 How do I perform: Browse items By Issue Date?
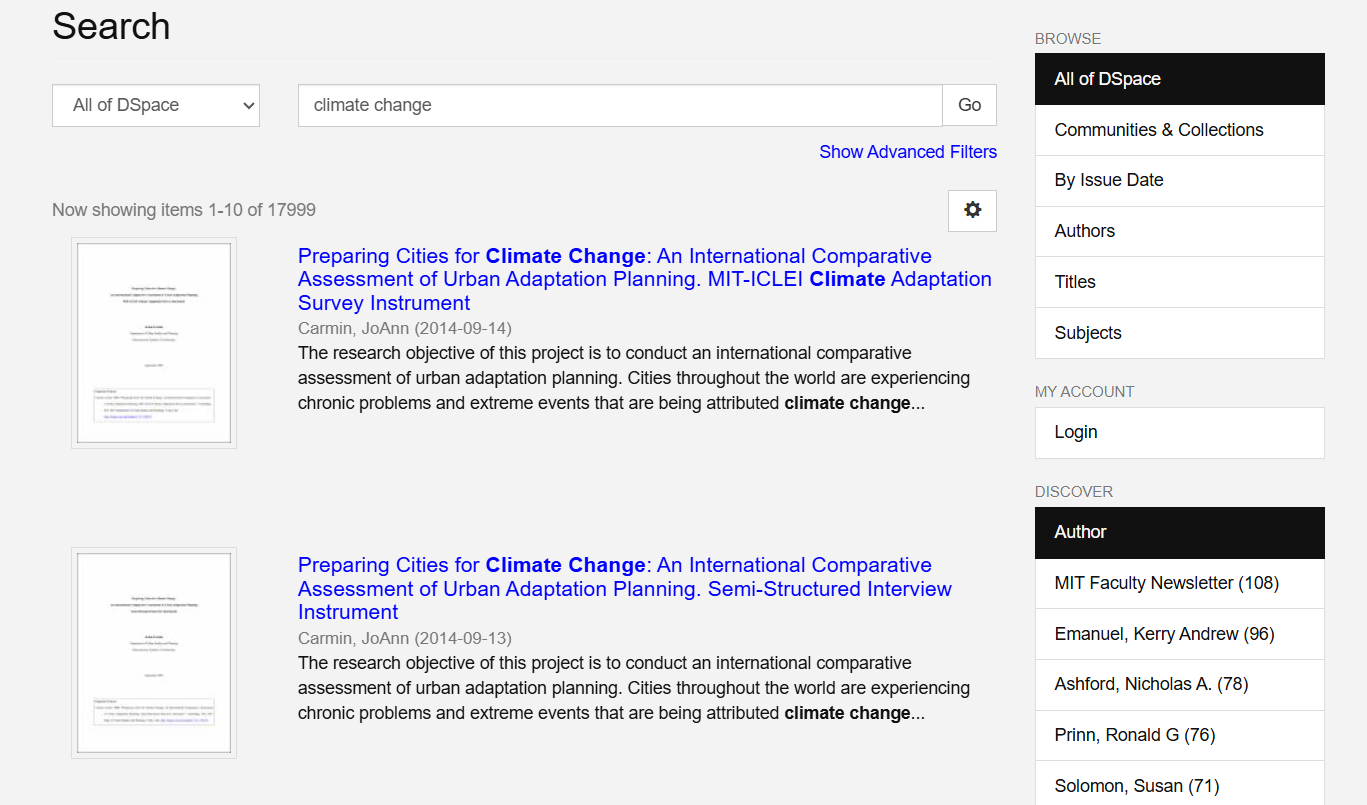click(1179, 180)
